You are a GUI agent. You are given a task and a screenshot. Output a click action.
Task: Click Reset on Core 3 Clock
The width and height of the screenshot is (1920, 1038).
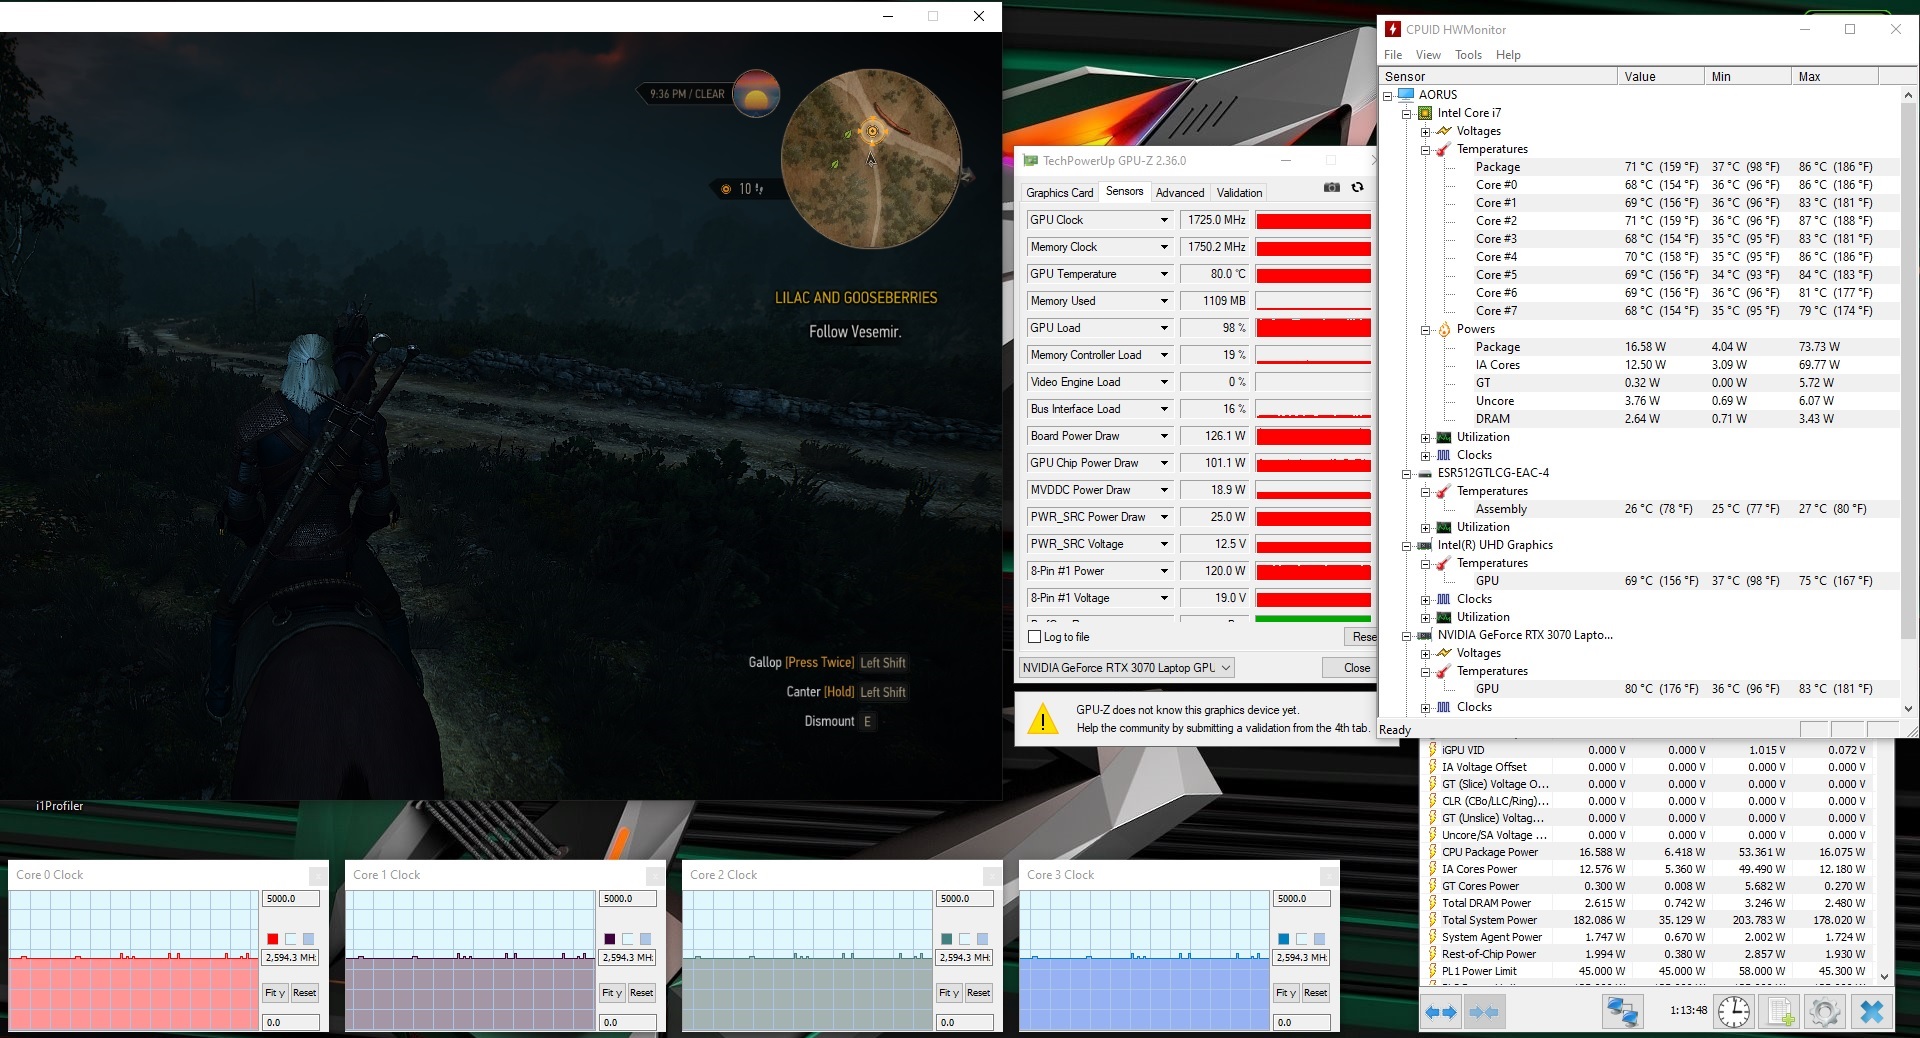point(1316,993)
